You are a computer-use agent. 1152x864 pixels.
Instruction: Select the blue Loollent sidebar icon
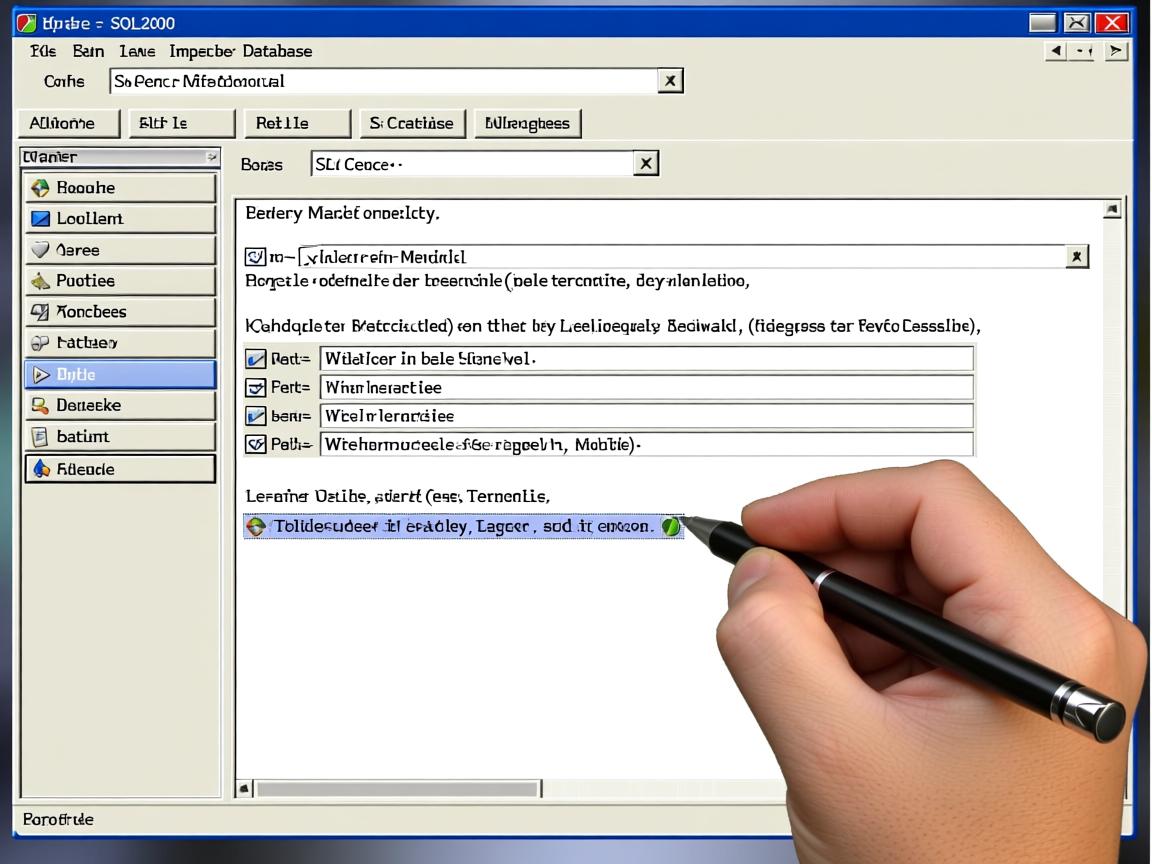(40, 219)
